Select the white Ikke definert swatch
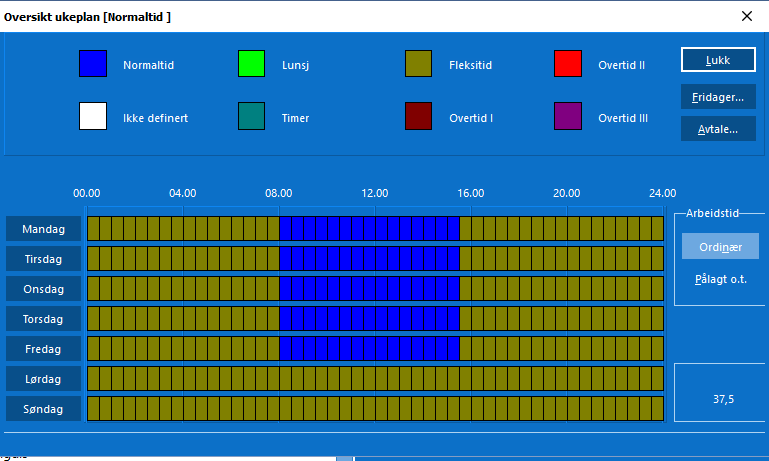Image resolution: width=769 pixels, height=461 pixels. (x=92, y=116)
